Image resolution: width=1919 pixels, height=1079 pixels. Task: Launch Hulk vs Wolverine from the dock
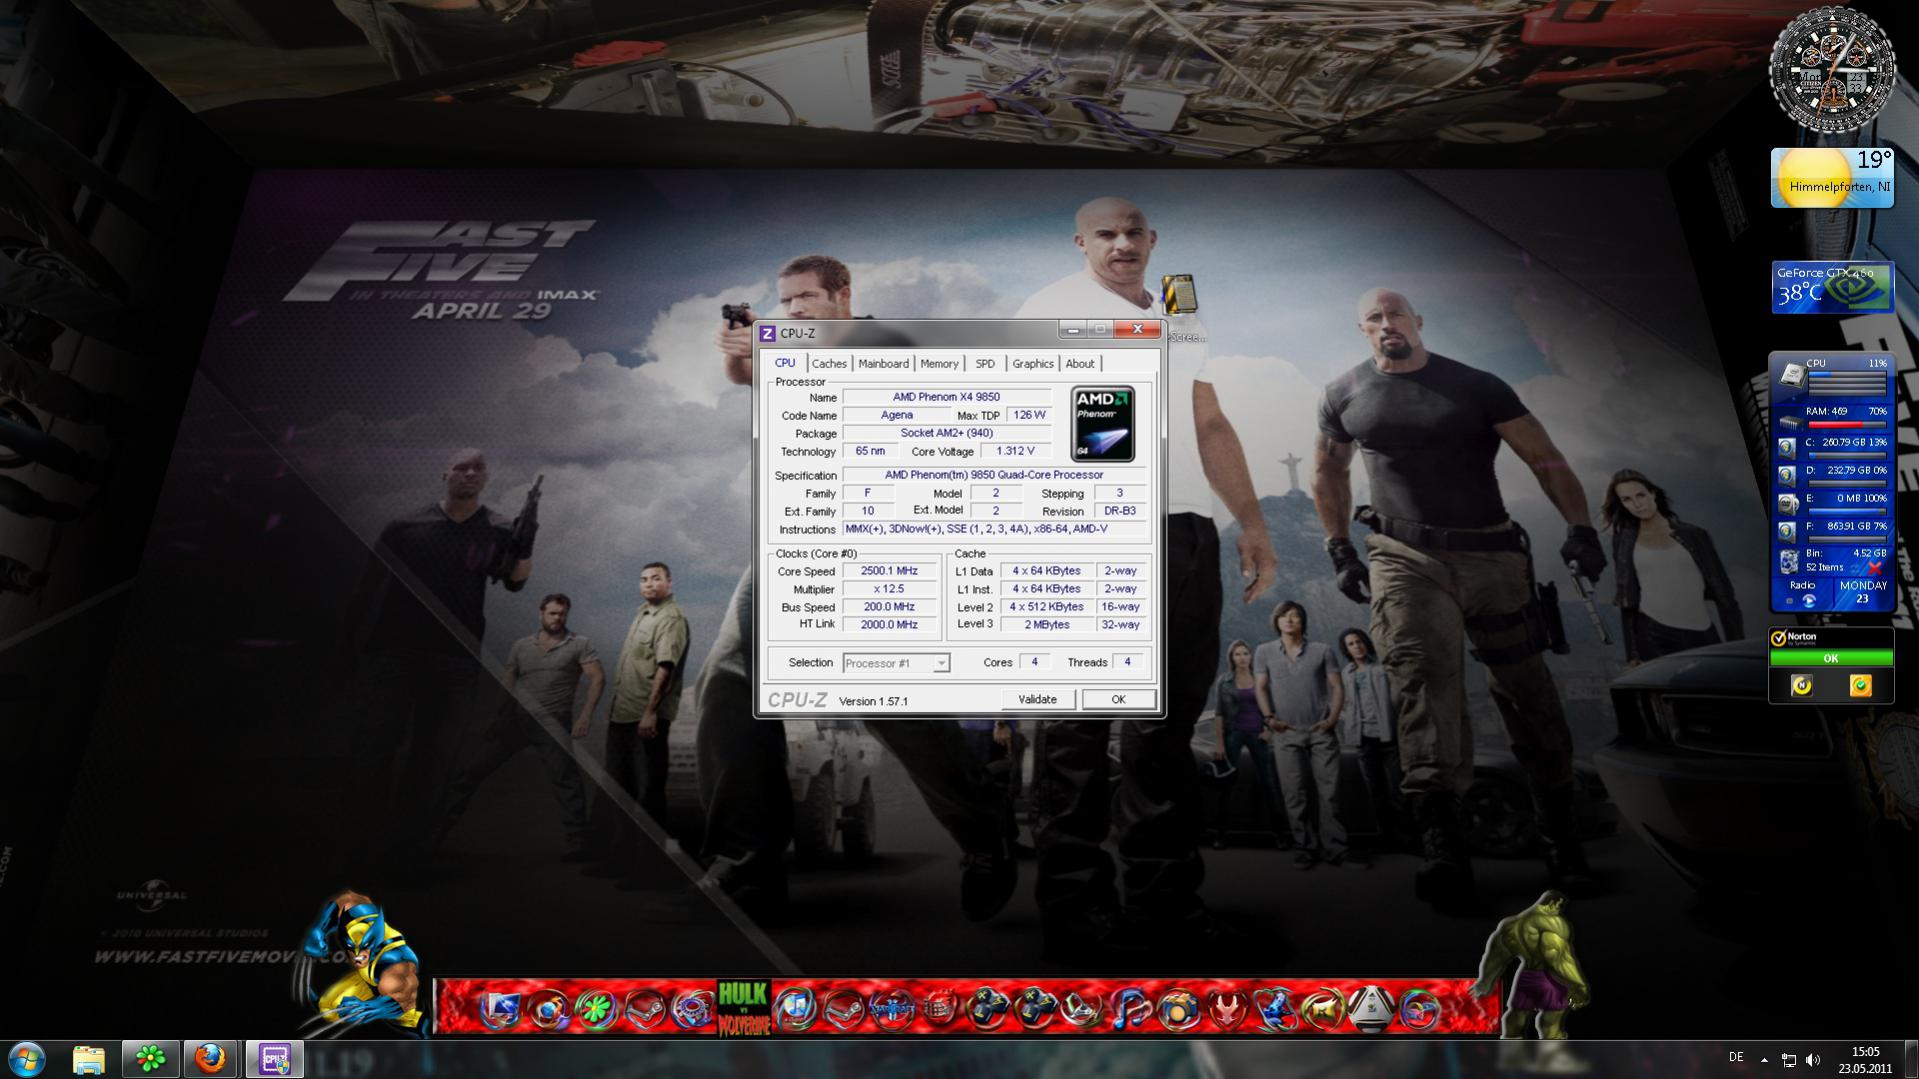pyautogui.click(x=744, y=1008)
